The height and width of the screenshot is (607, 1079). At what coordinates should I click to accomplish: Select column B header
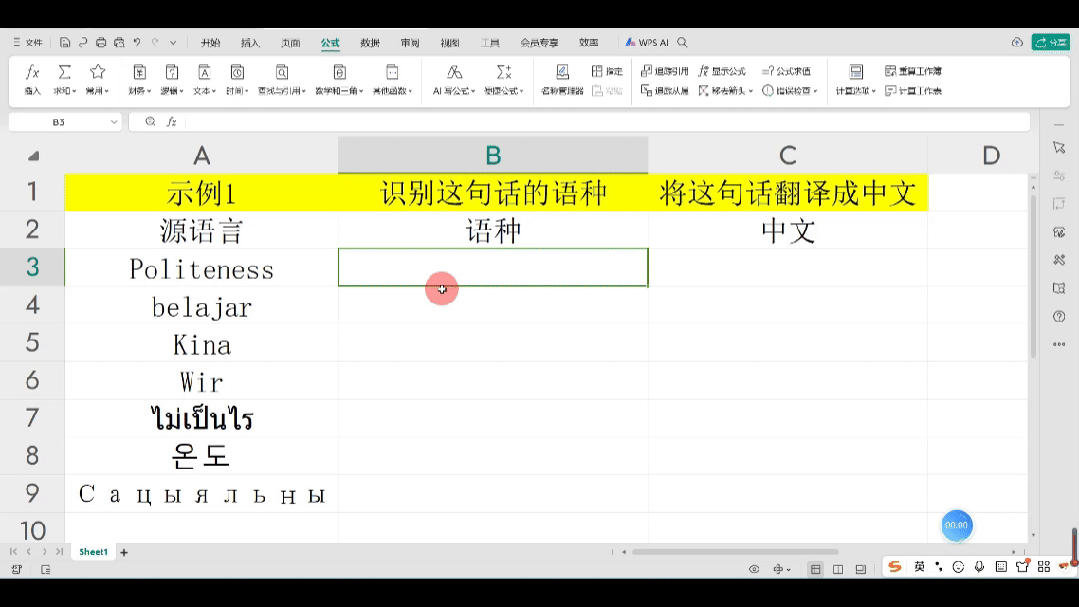click(x=493, y=156)
